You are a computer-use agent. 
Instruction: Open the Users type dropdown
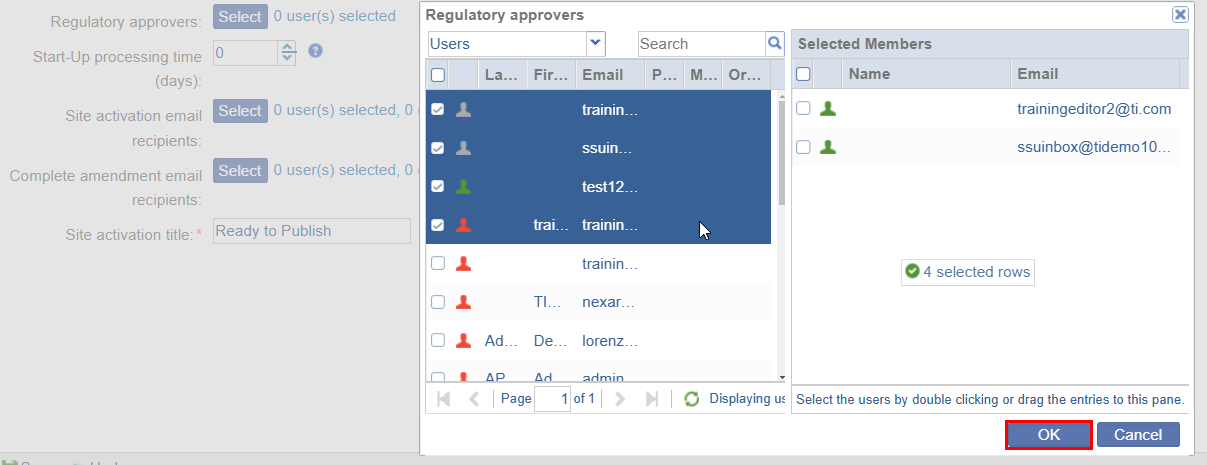click(596, 43)
